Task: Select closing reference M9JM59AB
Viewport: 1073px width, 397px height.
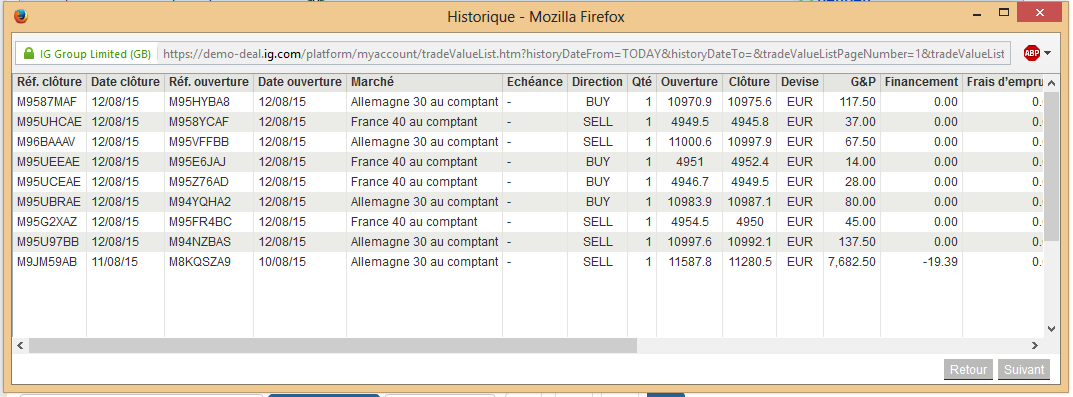Action: pyautogui.click(x=47, y=261)
